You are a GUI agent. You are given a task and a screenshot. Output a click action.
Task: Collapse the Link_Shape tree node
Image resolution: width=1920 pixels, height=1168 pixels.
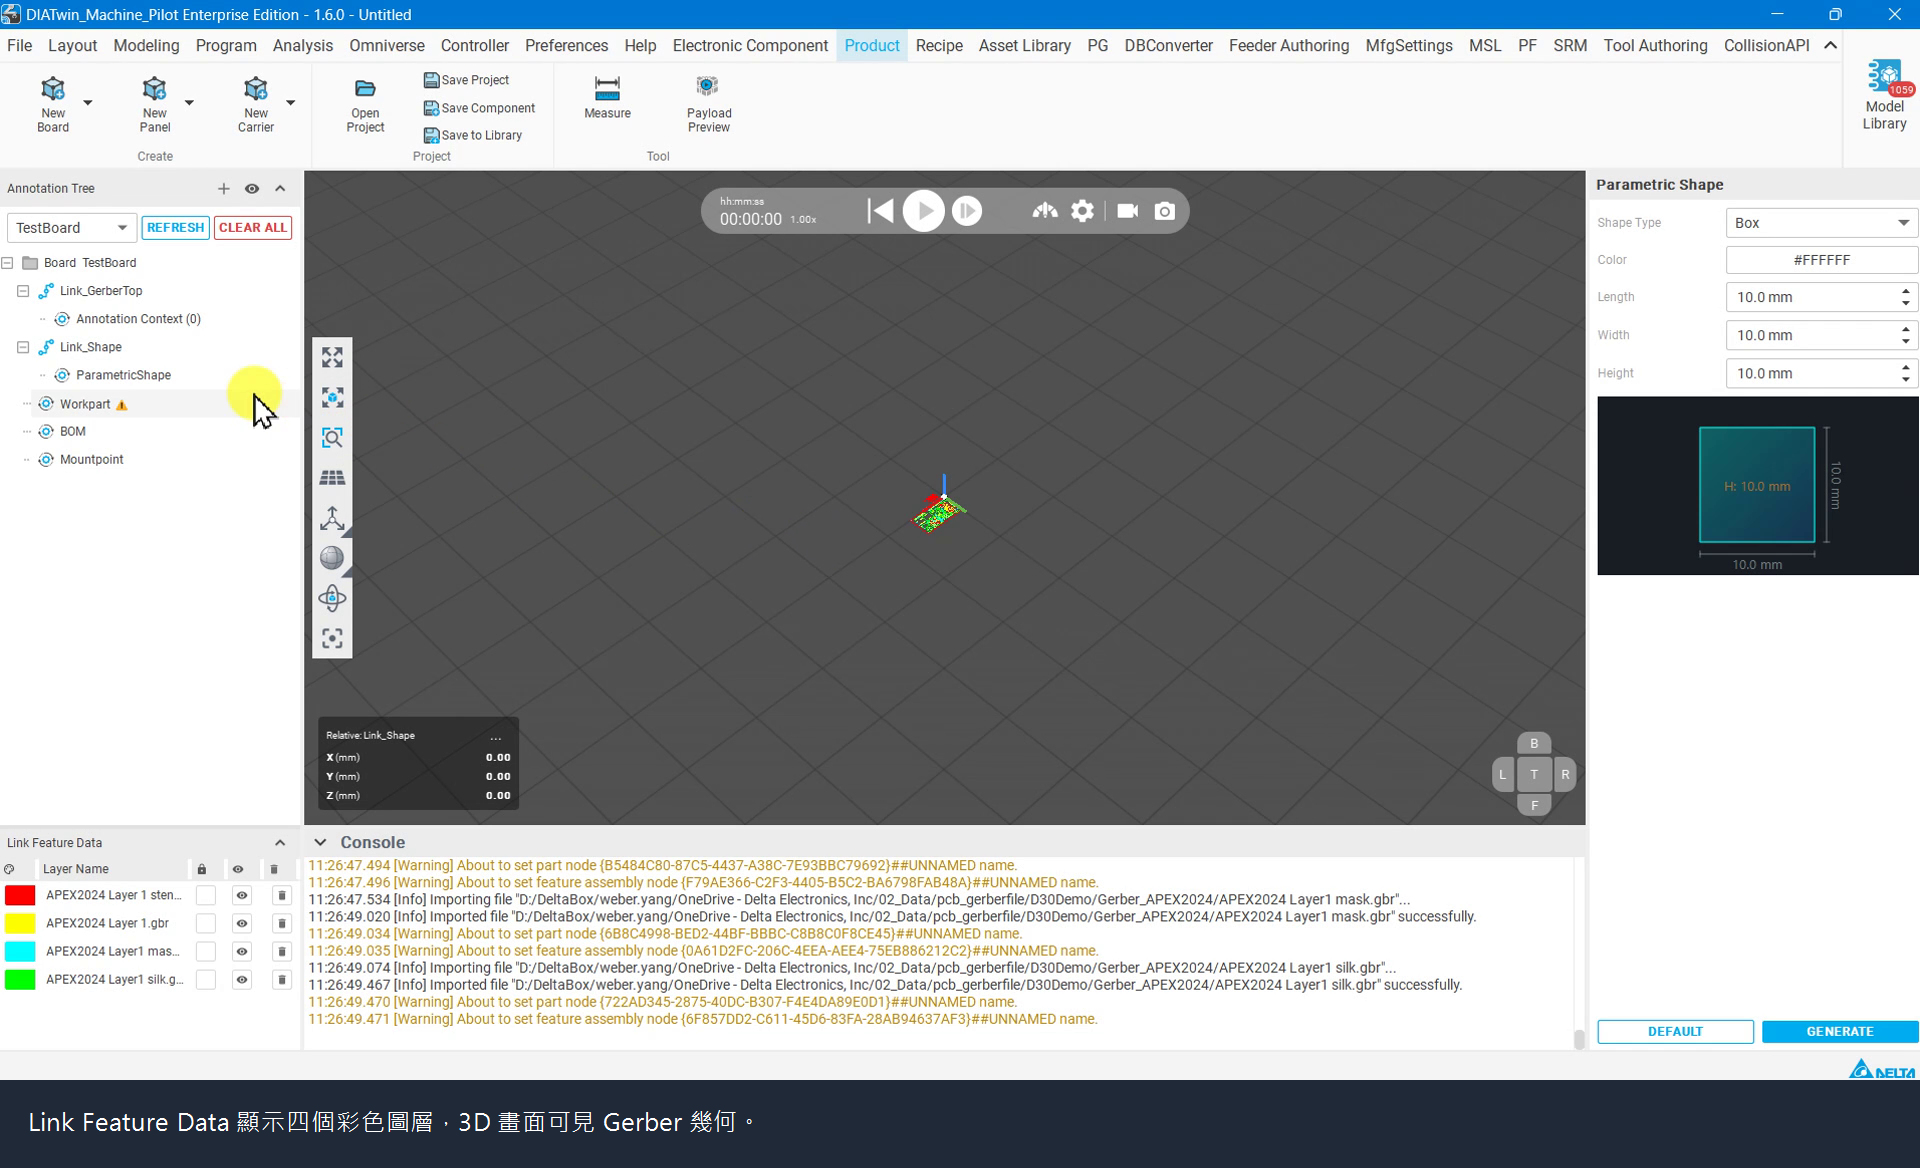(23, 347)
